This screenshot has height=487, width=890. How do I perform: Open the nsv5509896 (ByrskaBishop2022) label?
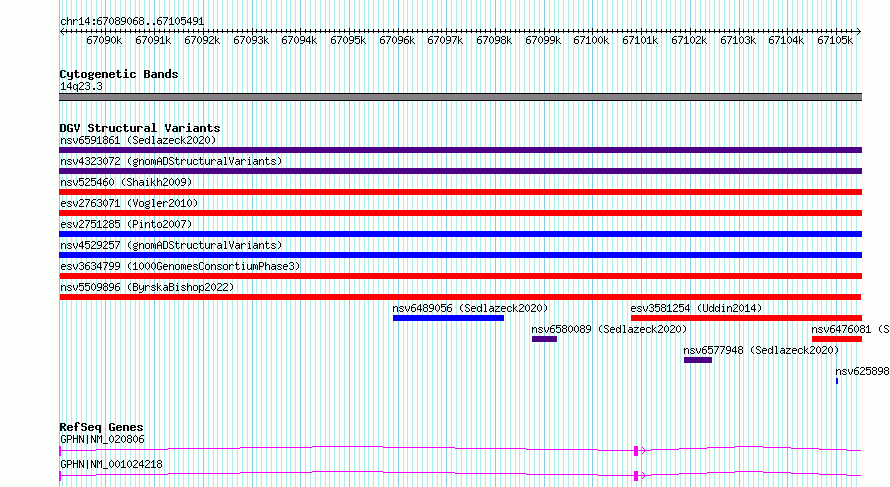(x=147, y=287)
